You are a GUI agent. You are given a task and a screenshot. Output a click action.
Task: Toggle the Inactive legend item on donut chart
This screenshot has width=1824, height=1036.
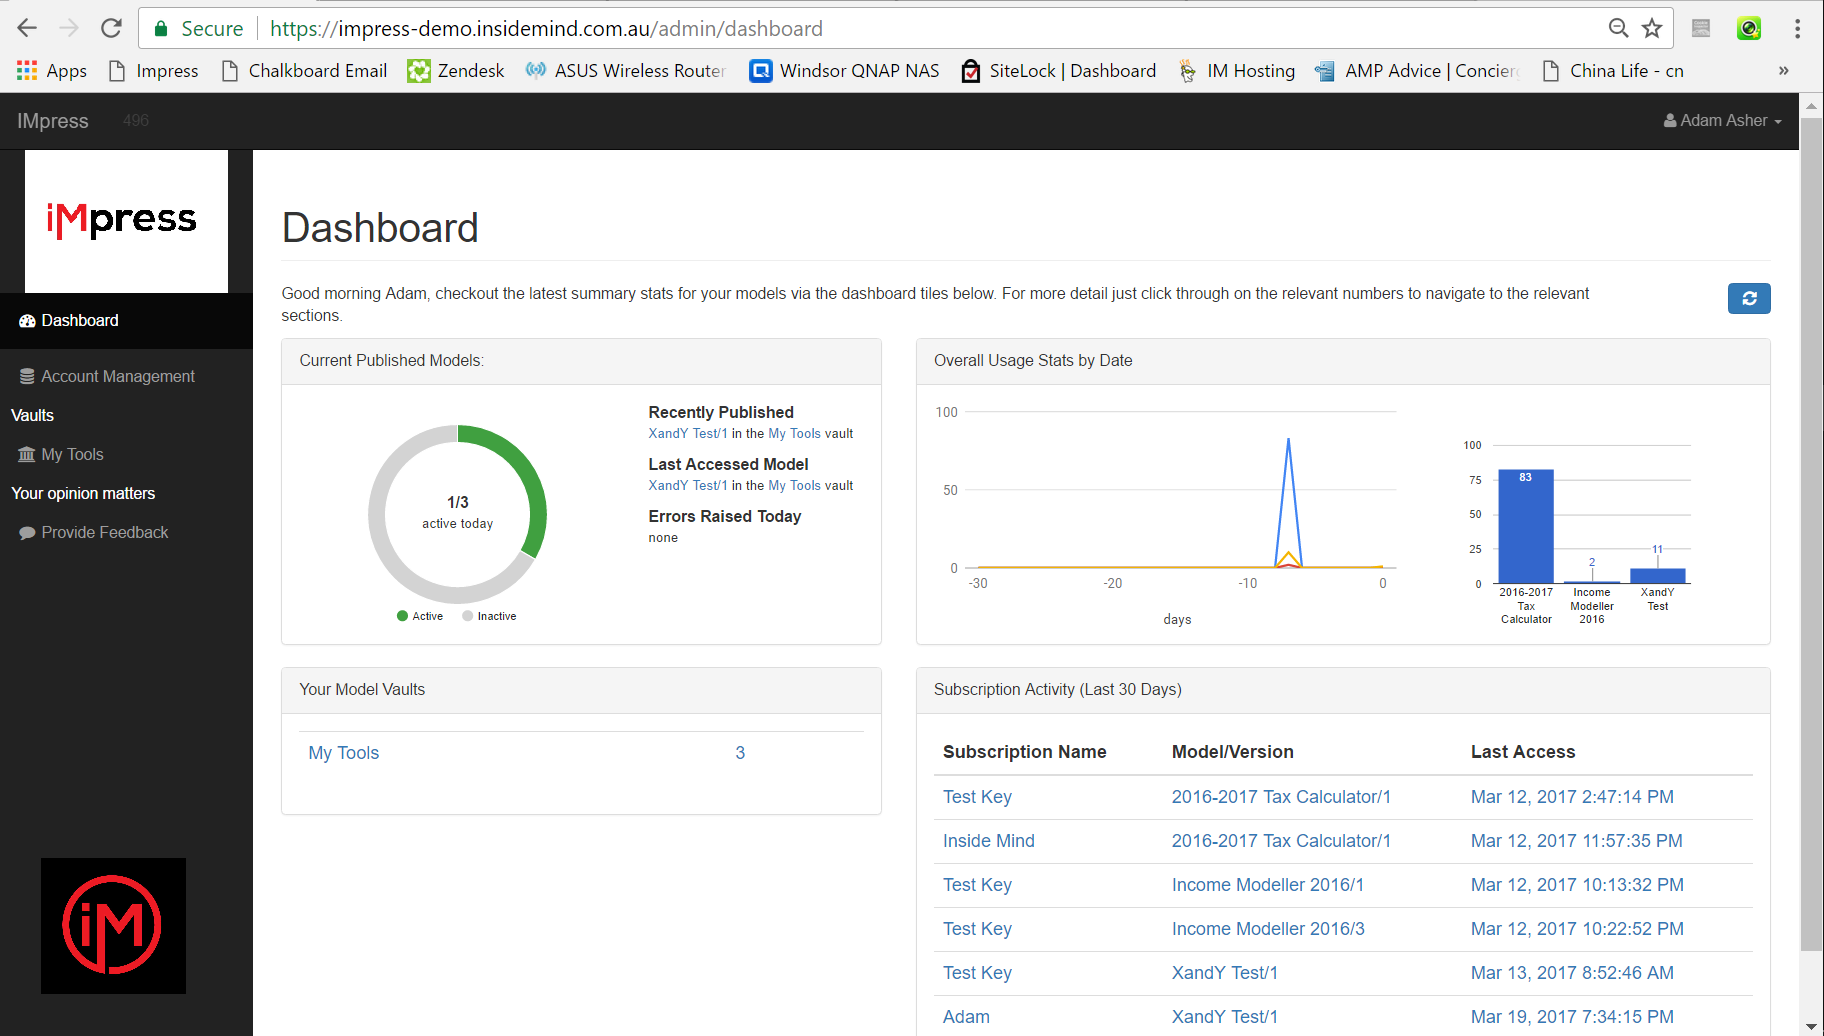[489, 616]
